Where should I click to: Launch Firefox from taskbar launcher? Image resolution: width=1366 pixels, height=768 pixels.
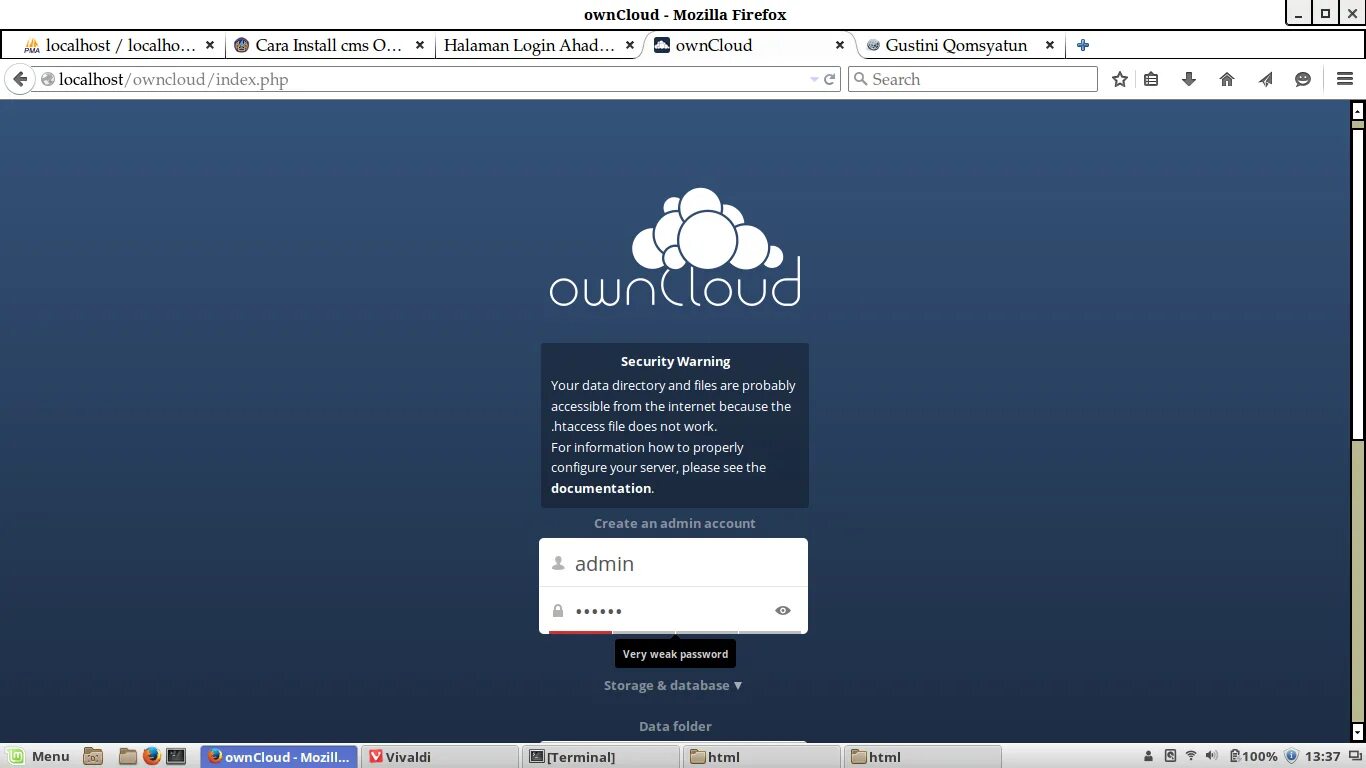click(151, 757)
